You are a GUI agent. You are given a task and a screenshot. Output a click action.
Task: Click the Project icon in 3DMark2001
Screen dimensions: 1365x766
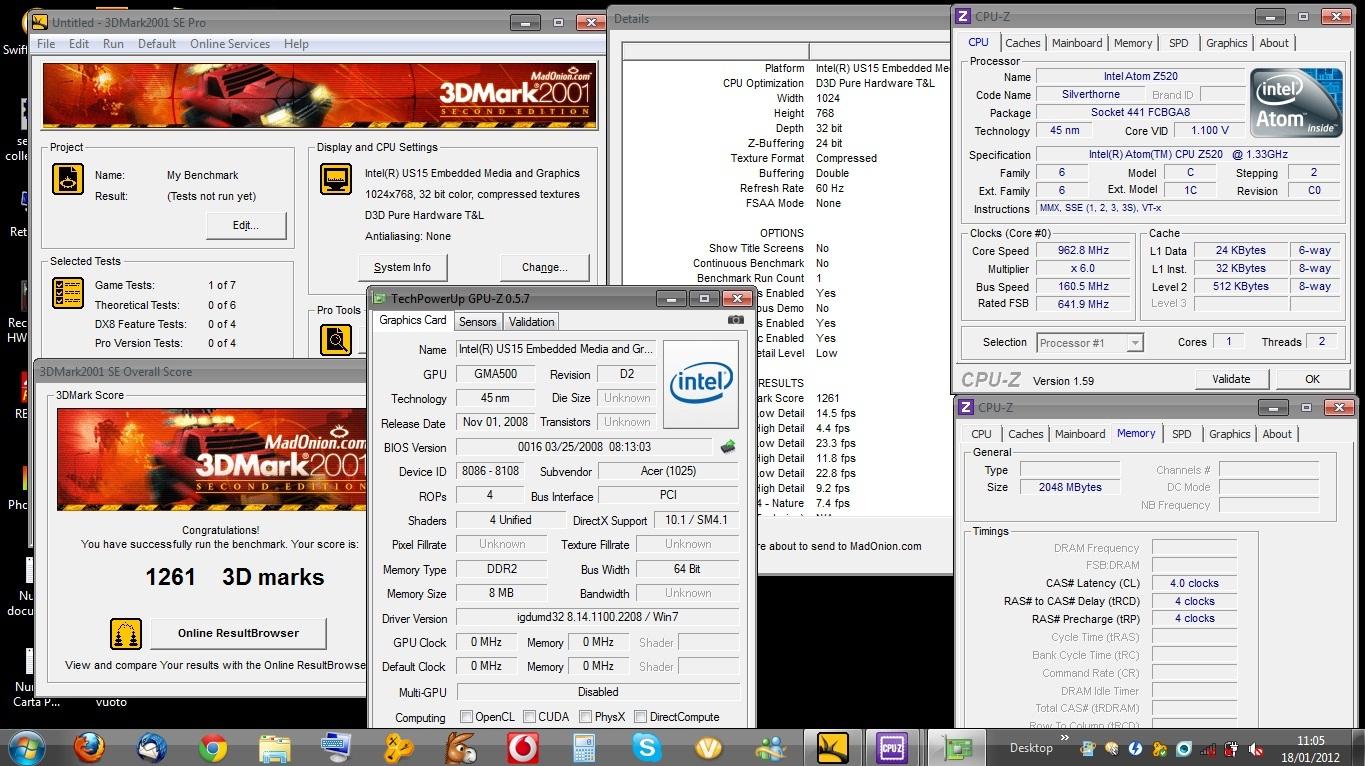pyautogui.click(x=68, y=179)
